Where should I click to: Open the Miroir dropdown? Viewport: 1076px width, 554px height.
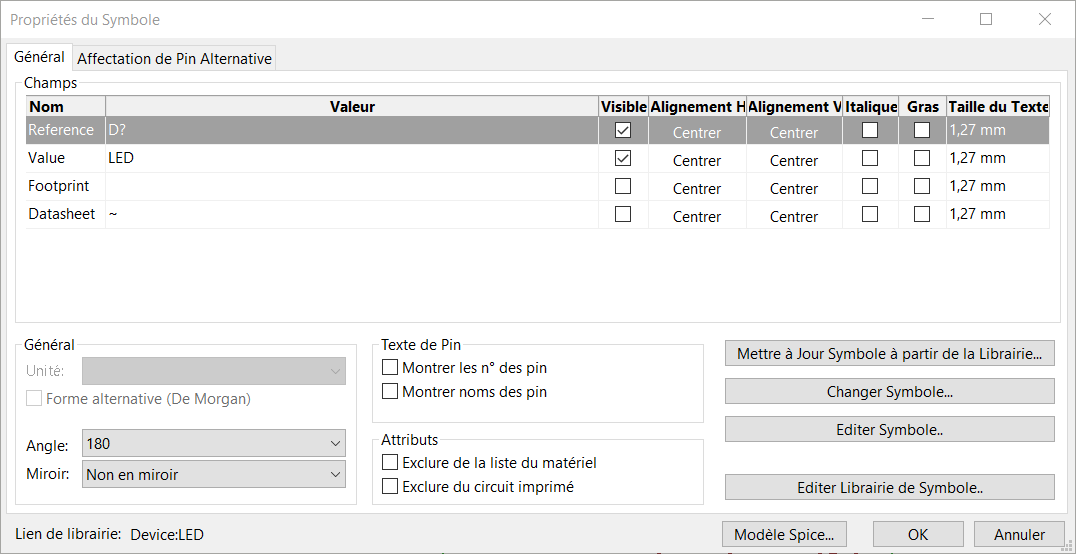coord(214,475)
